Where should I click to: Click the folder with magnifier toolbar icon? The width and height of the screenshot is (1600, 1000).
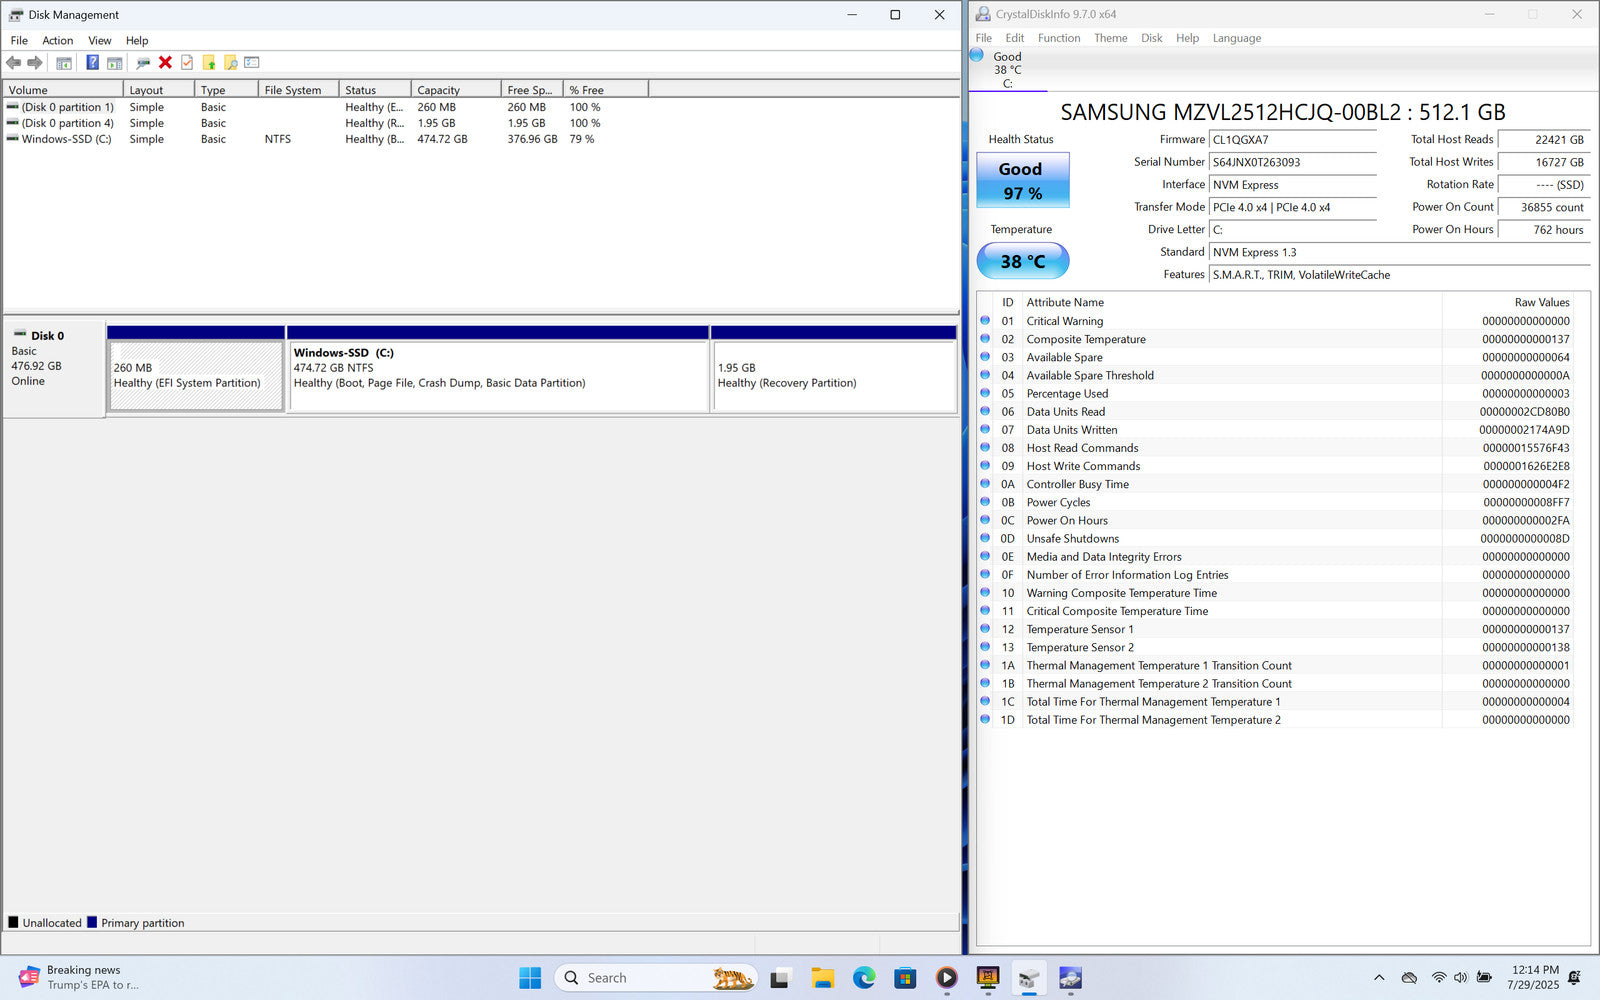(x=230, y=63)
